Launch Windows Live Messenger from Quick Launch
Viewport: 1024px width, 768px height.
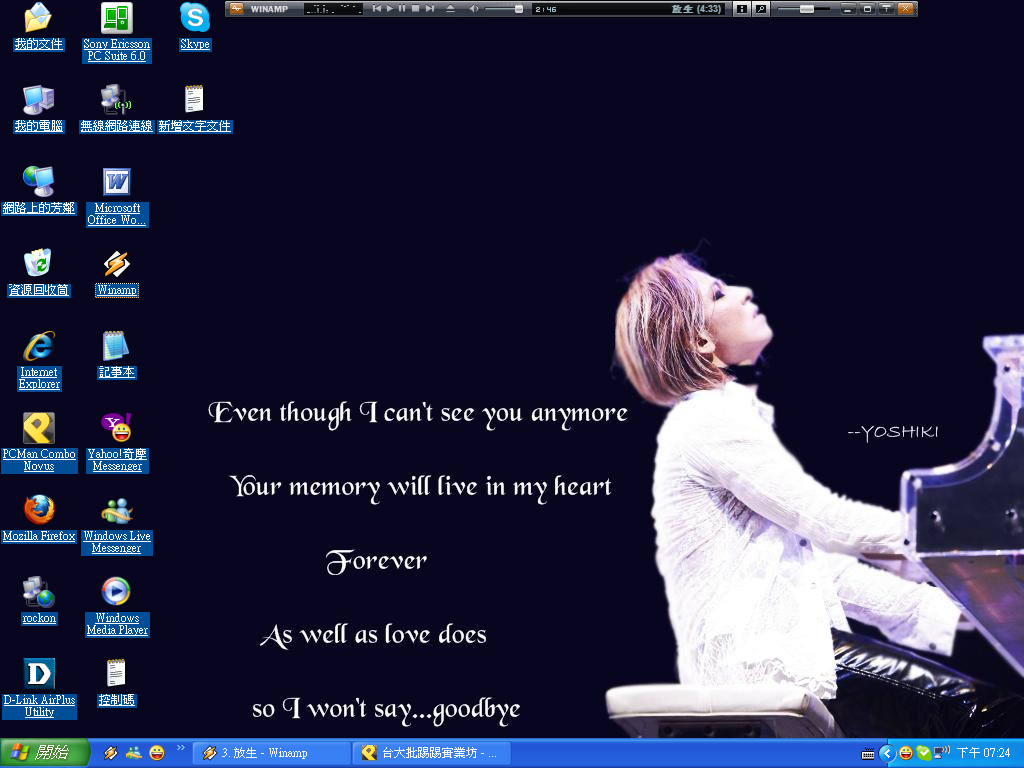pos(134,753)
